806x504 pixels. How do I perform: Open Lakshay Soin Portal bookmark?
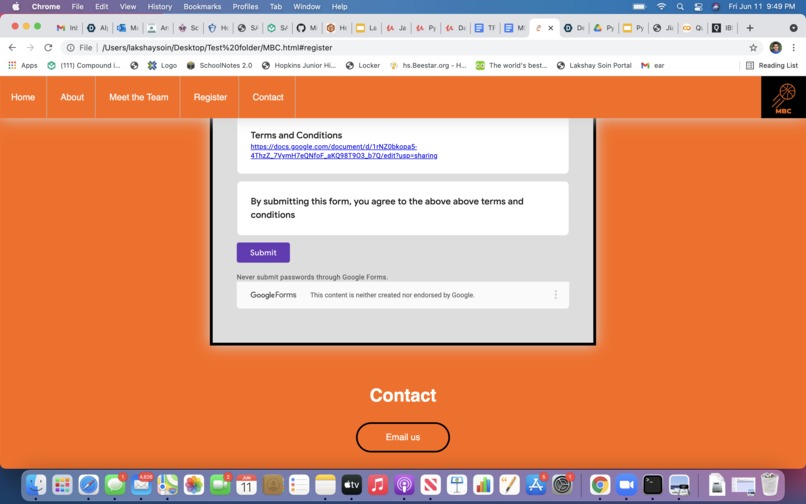[x=594, y=65]
